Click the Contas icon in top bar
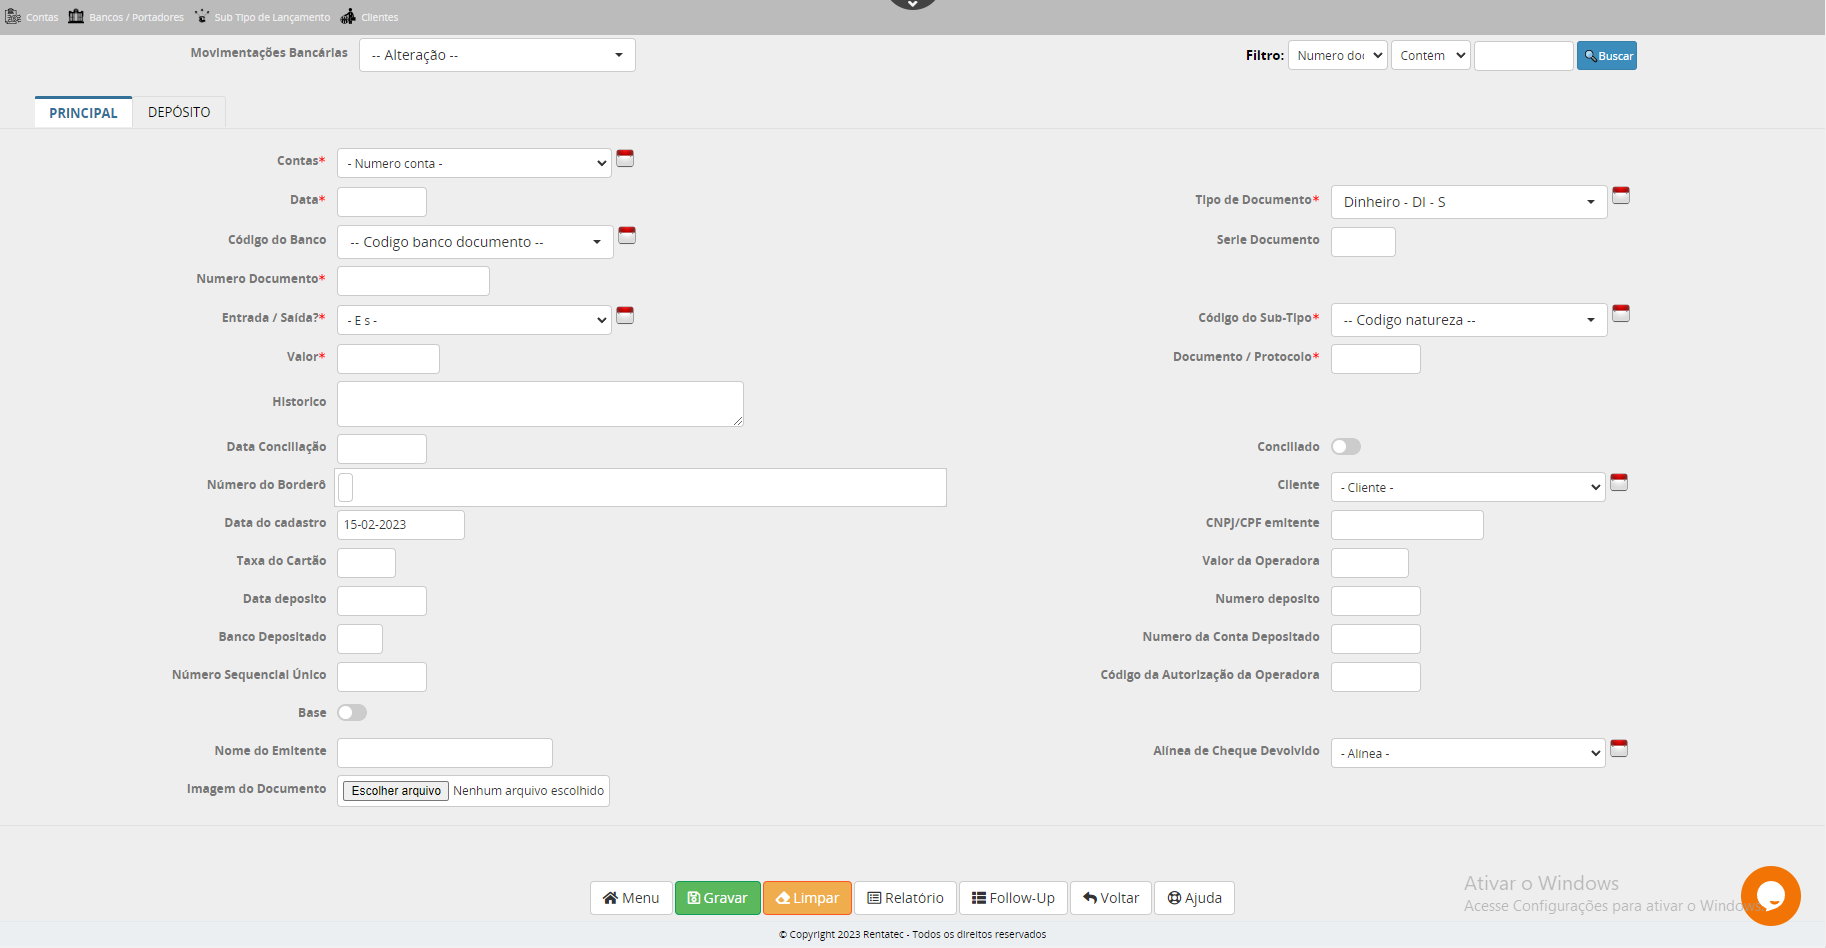Screen dimensions: 1826x948 (x=13, y=16)
